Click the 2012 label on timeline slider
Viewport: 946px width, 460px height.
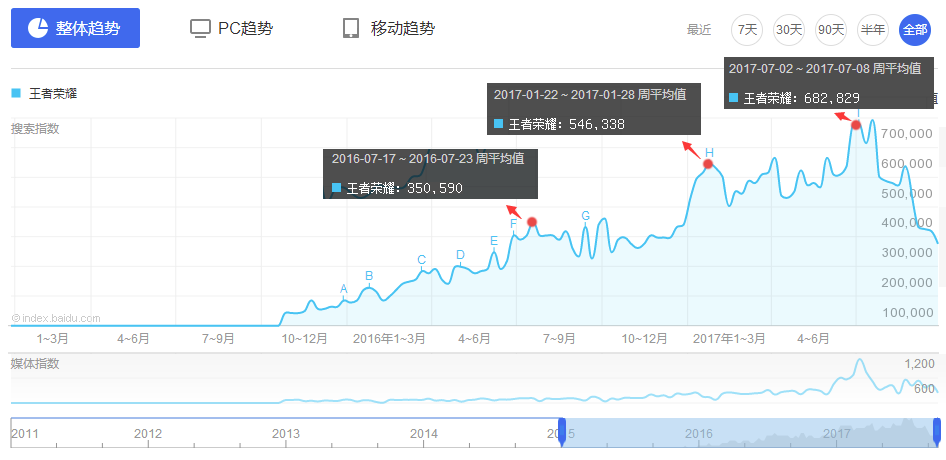tap(148, 433)
